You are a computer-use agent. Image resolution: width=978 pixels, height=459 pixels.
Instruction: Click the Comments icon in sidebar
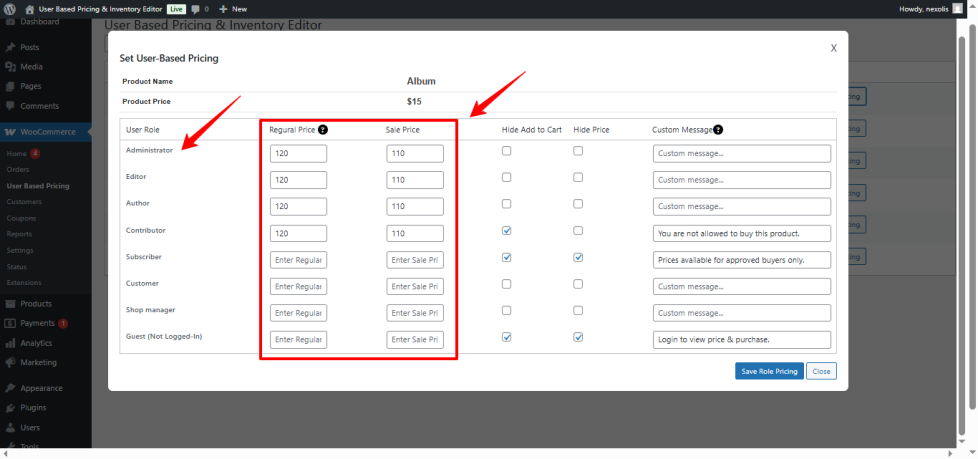[10, 106]
